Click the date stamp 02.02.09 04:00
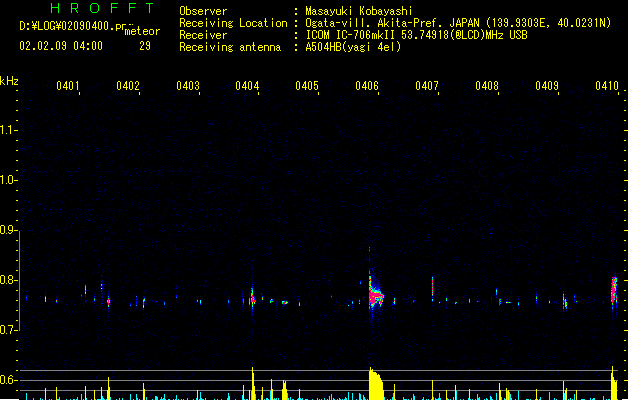629x400 pixels. pyautogui.click(x=61, y=46)
